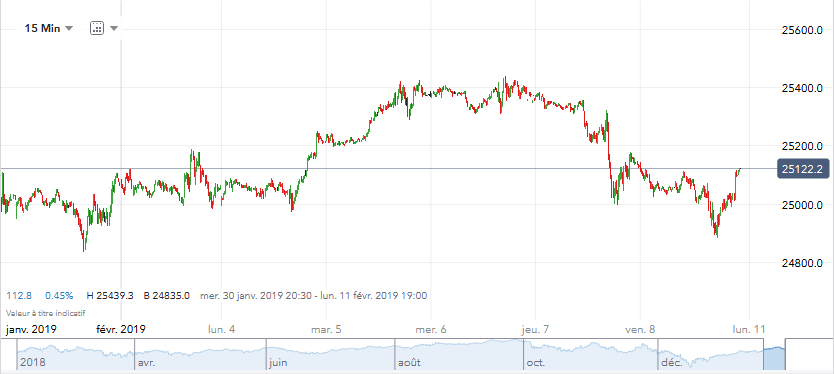Click the mar. 5 time axis label
Viewport: 834px width, 374px height.
[x=326, y=329]
